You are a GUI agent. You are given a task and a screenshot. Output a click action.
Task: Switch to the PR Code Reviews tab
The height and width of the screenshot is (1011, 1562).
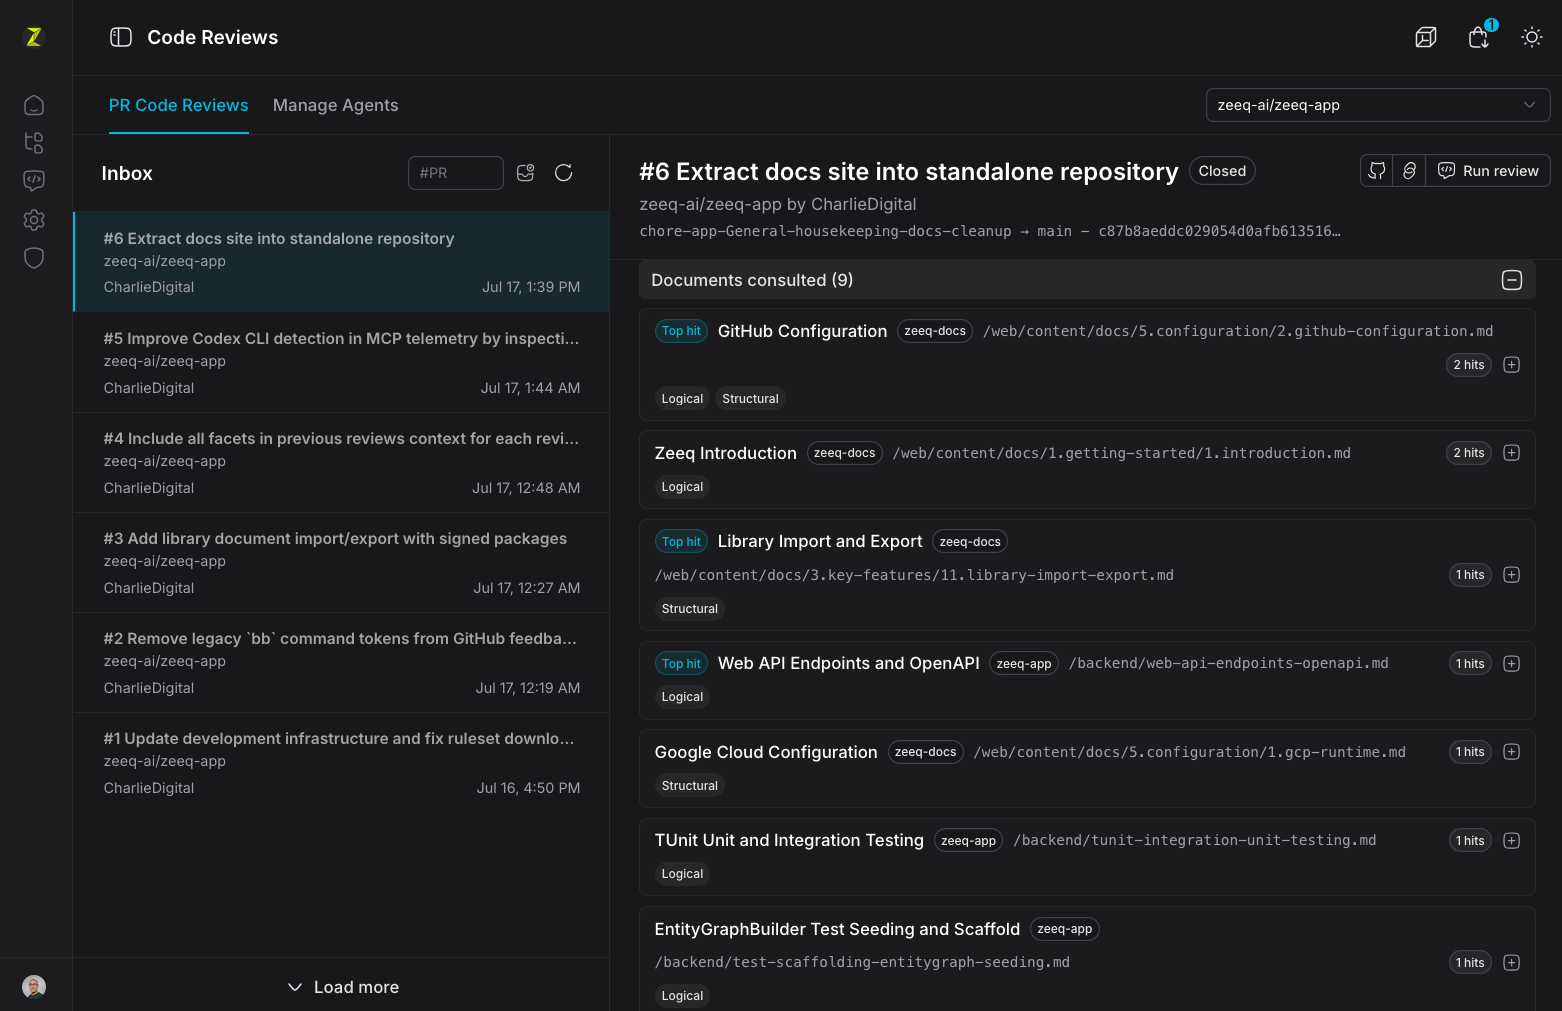click(179, 105)
